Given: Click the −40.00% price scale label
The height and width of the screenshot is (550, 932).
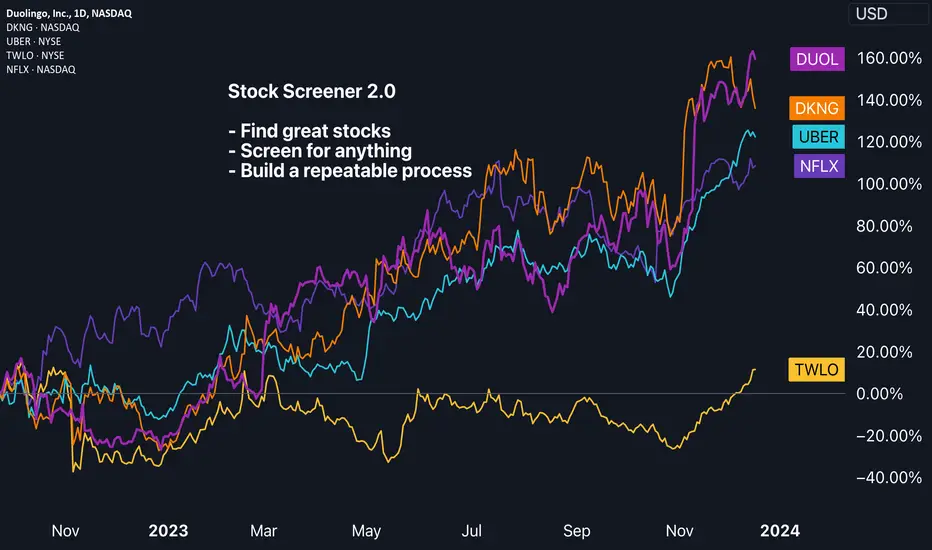Looking at the screenshot, I should pyautogui.click(x=889, y=477).
